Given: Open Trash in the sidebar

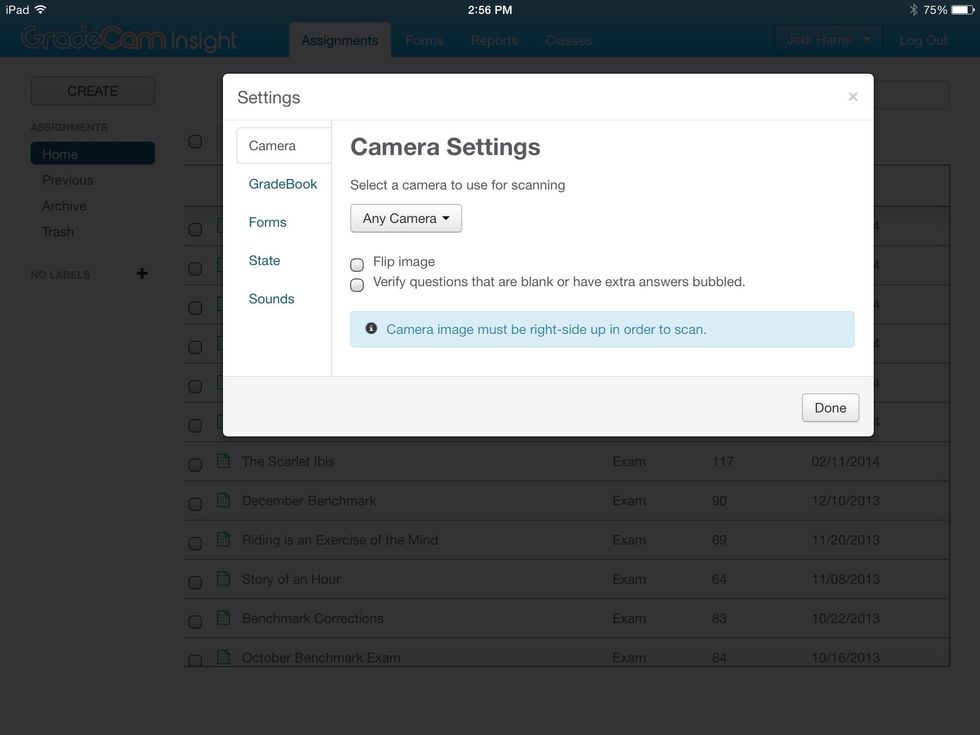Looking at the screenshot, I should click(x=58, y=231).
